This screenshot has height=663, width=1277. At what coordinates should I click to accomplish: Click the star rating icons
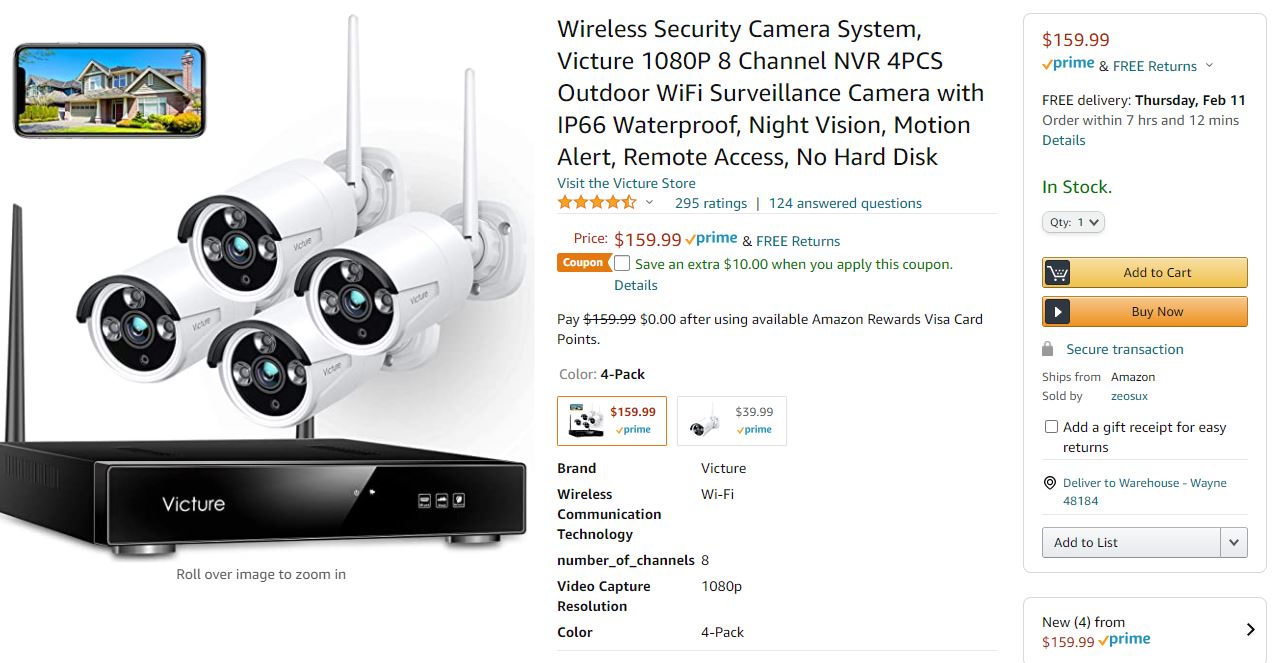(x=596, y=203)
